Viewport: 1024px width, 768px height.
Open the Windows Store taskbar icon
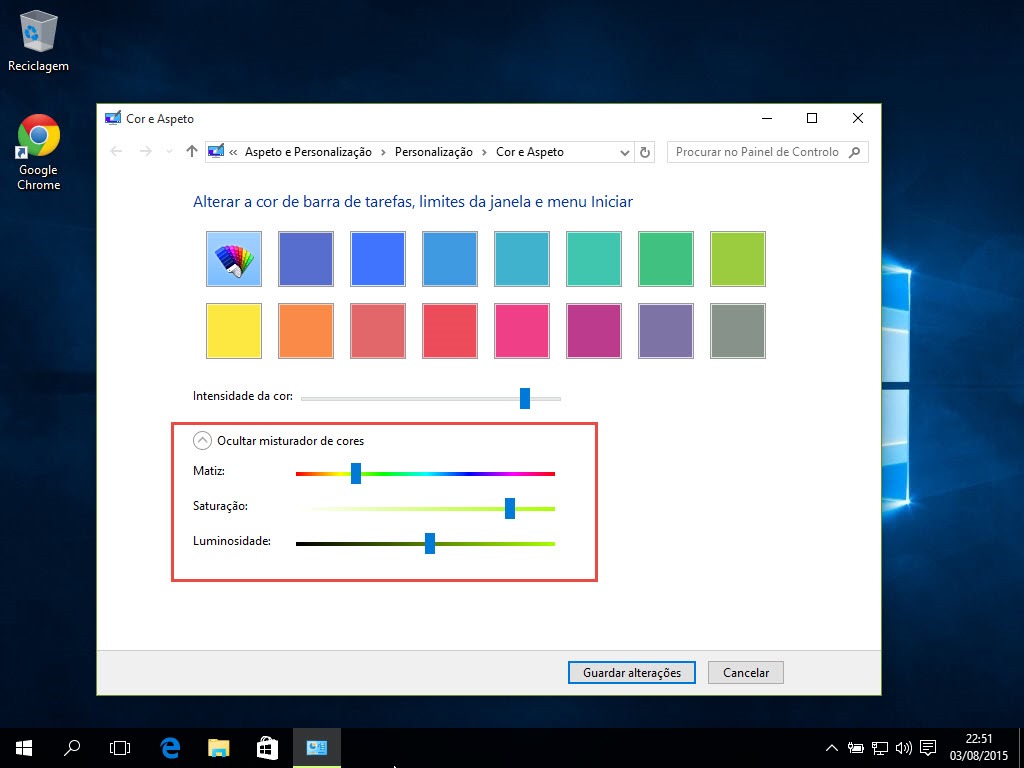click(x=267, y=747)
